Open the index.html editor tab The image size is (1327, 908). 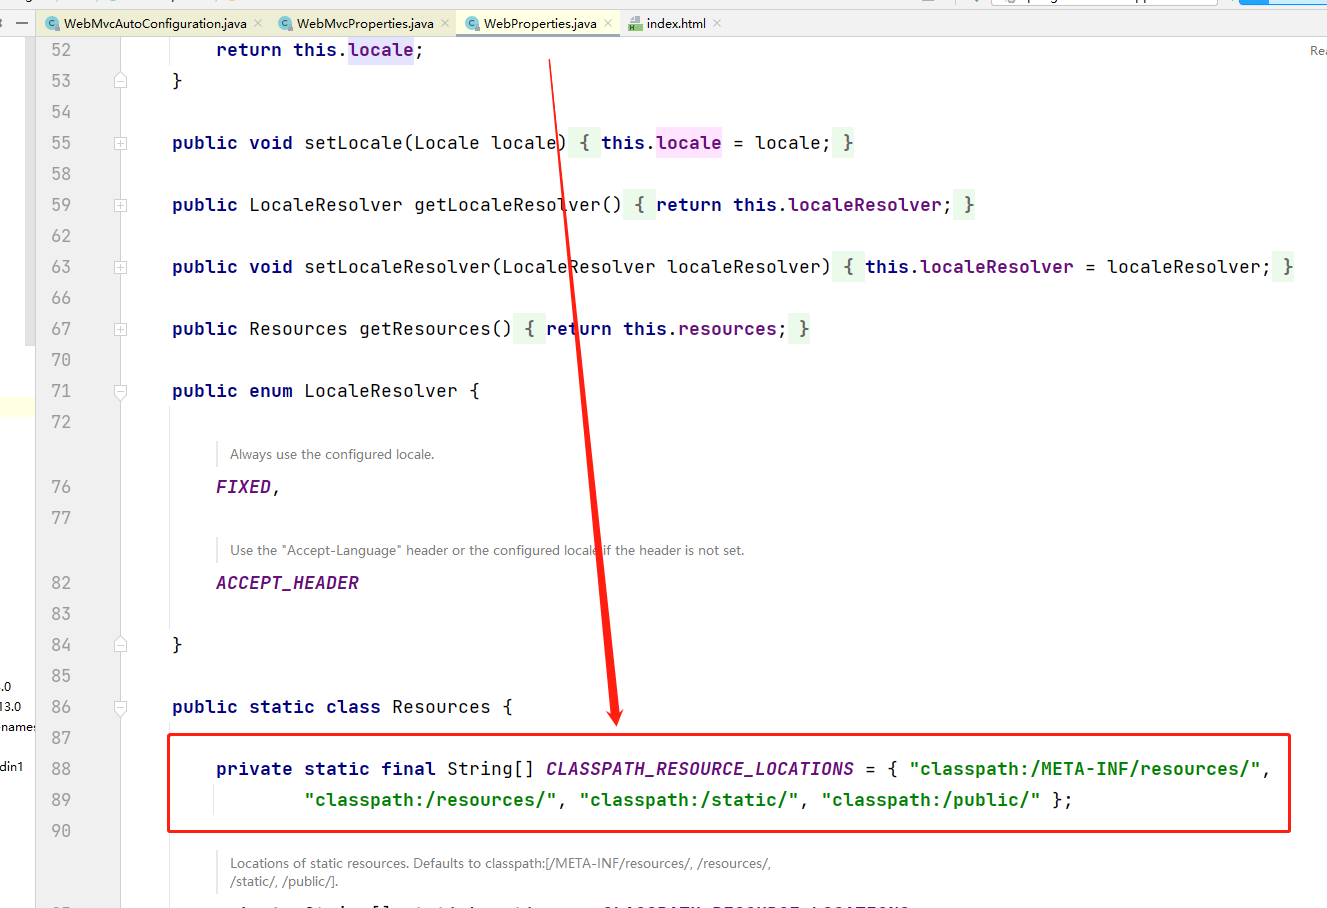coord(676,23)
